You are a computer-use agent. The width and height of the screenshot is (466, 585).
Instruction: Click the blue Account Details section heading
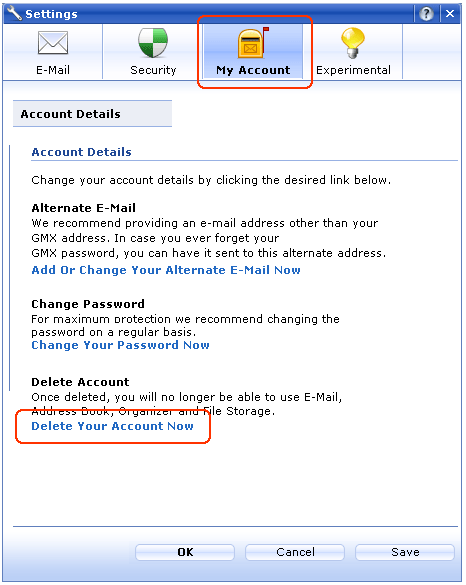(x=82, y=152)
